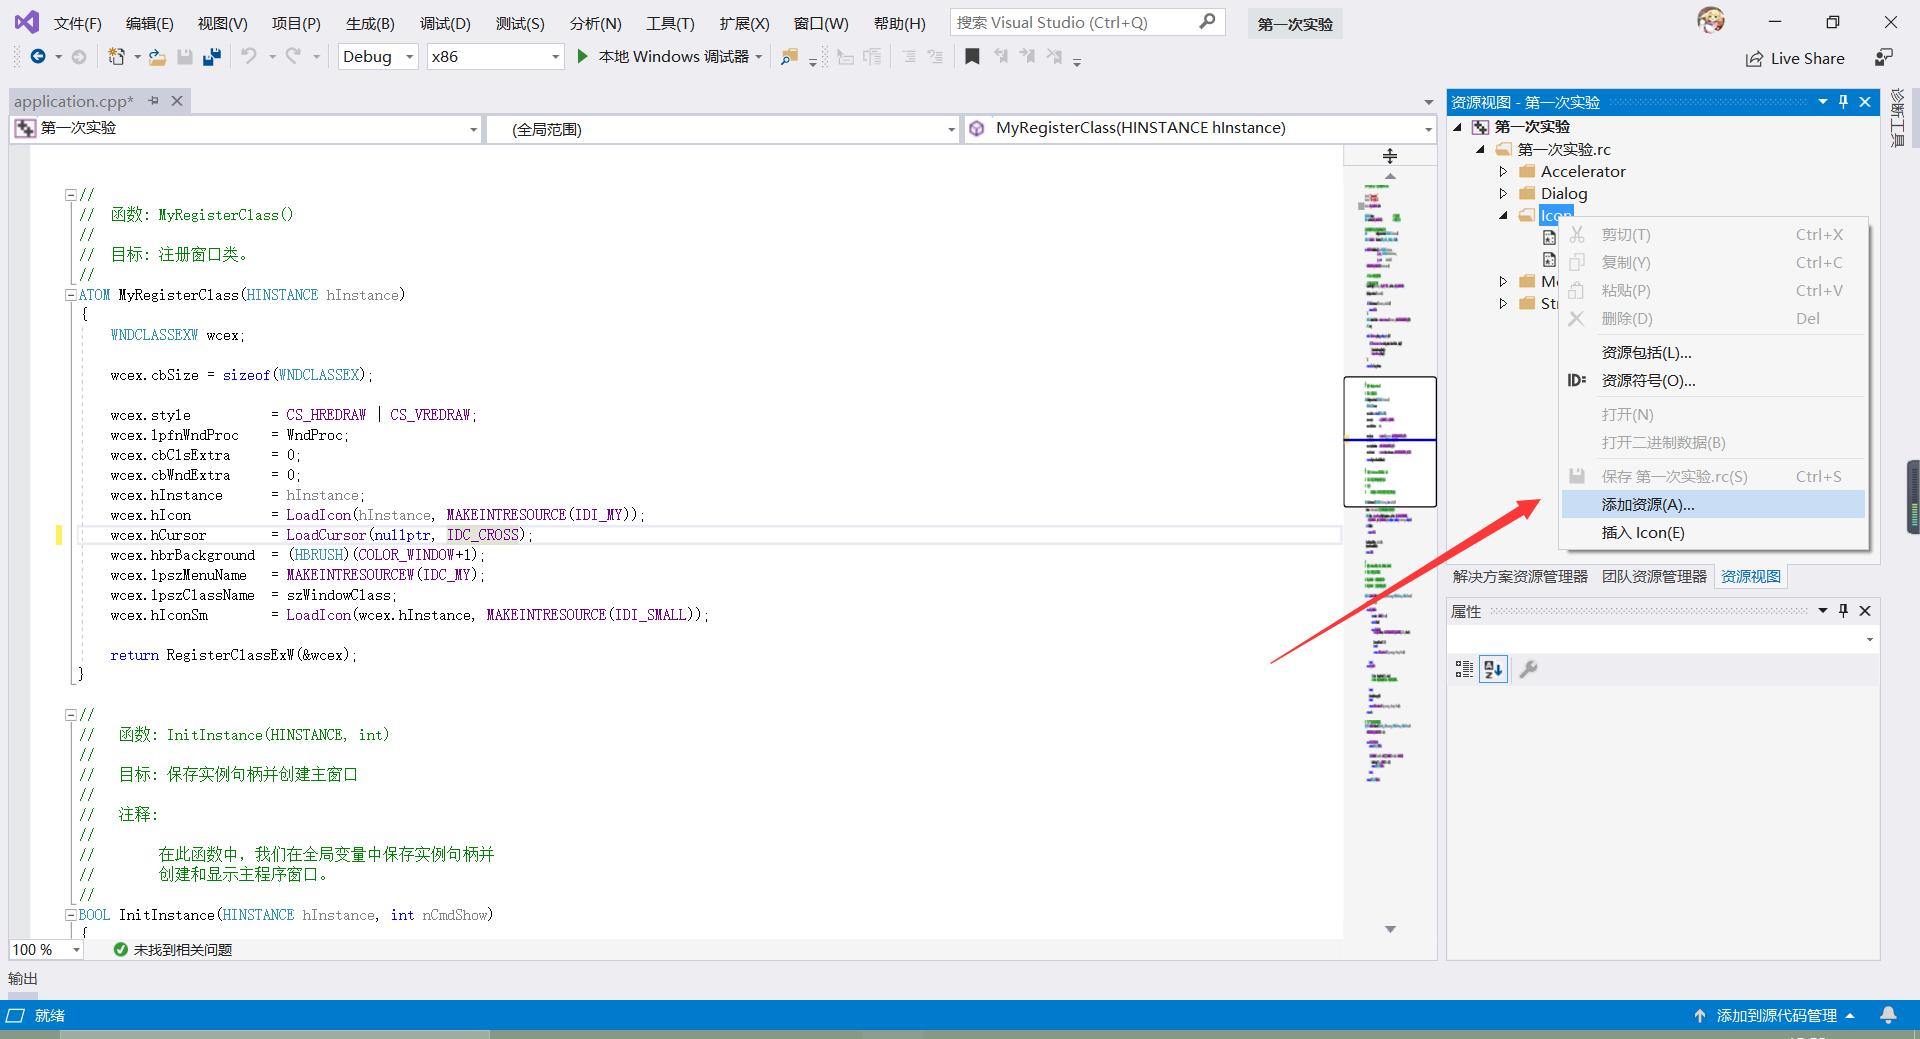The width and height of the screenshot is (1920, 1039).
Task: Click the feedback icon at top right
Action: (x=1884, y=57)
